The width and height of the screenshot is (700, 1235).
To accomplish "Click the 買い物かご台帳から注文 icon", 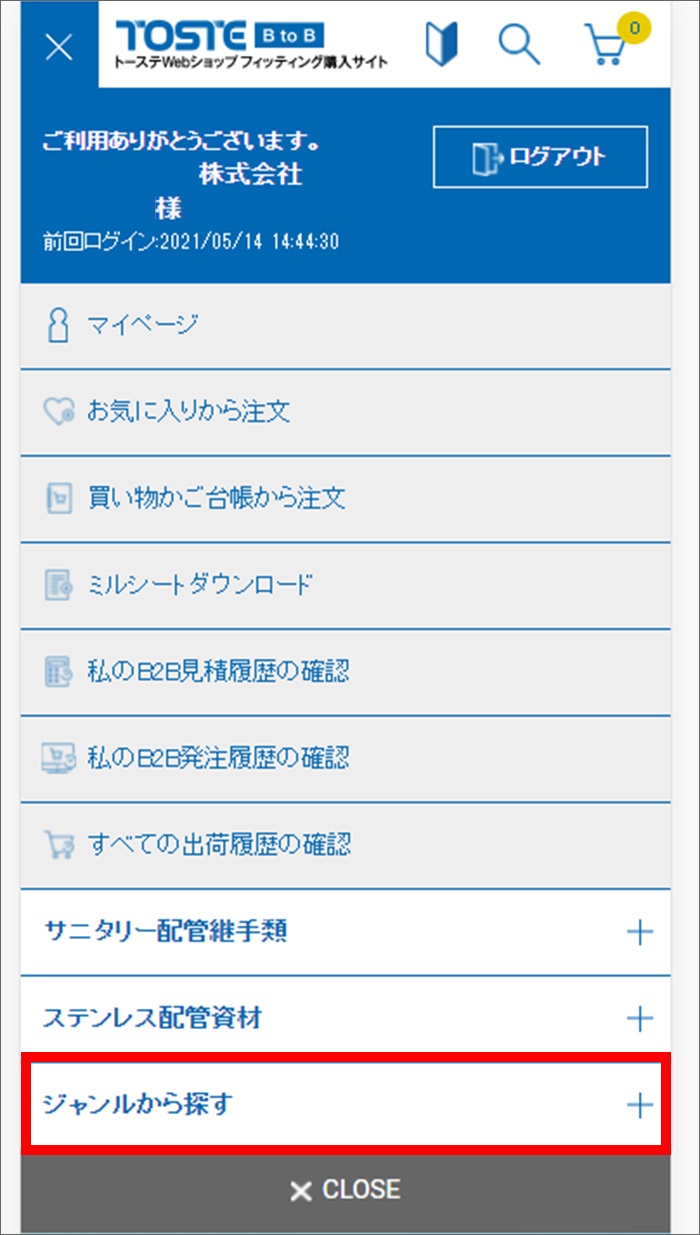I will [x=59, y=498].
